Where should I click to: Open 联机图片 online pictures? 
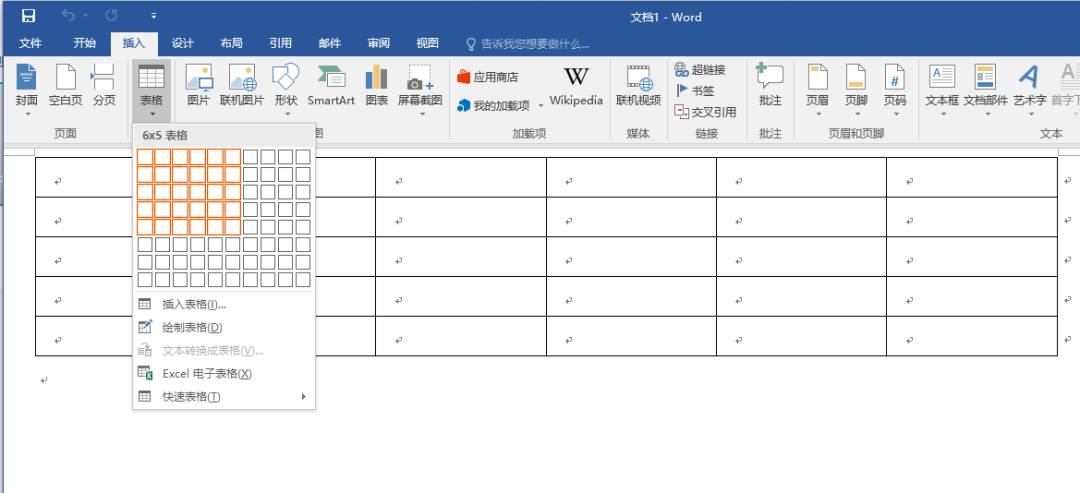point(242,78)
